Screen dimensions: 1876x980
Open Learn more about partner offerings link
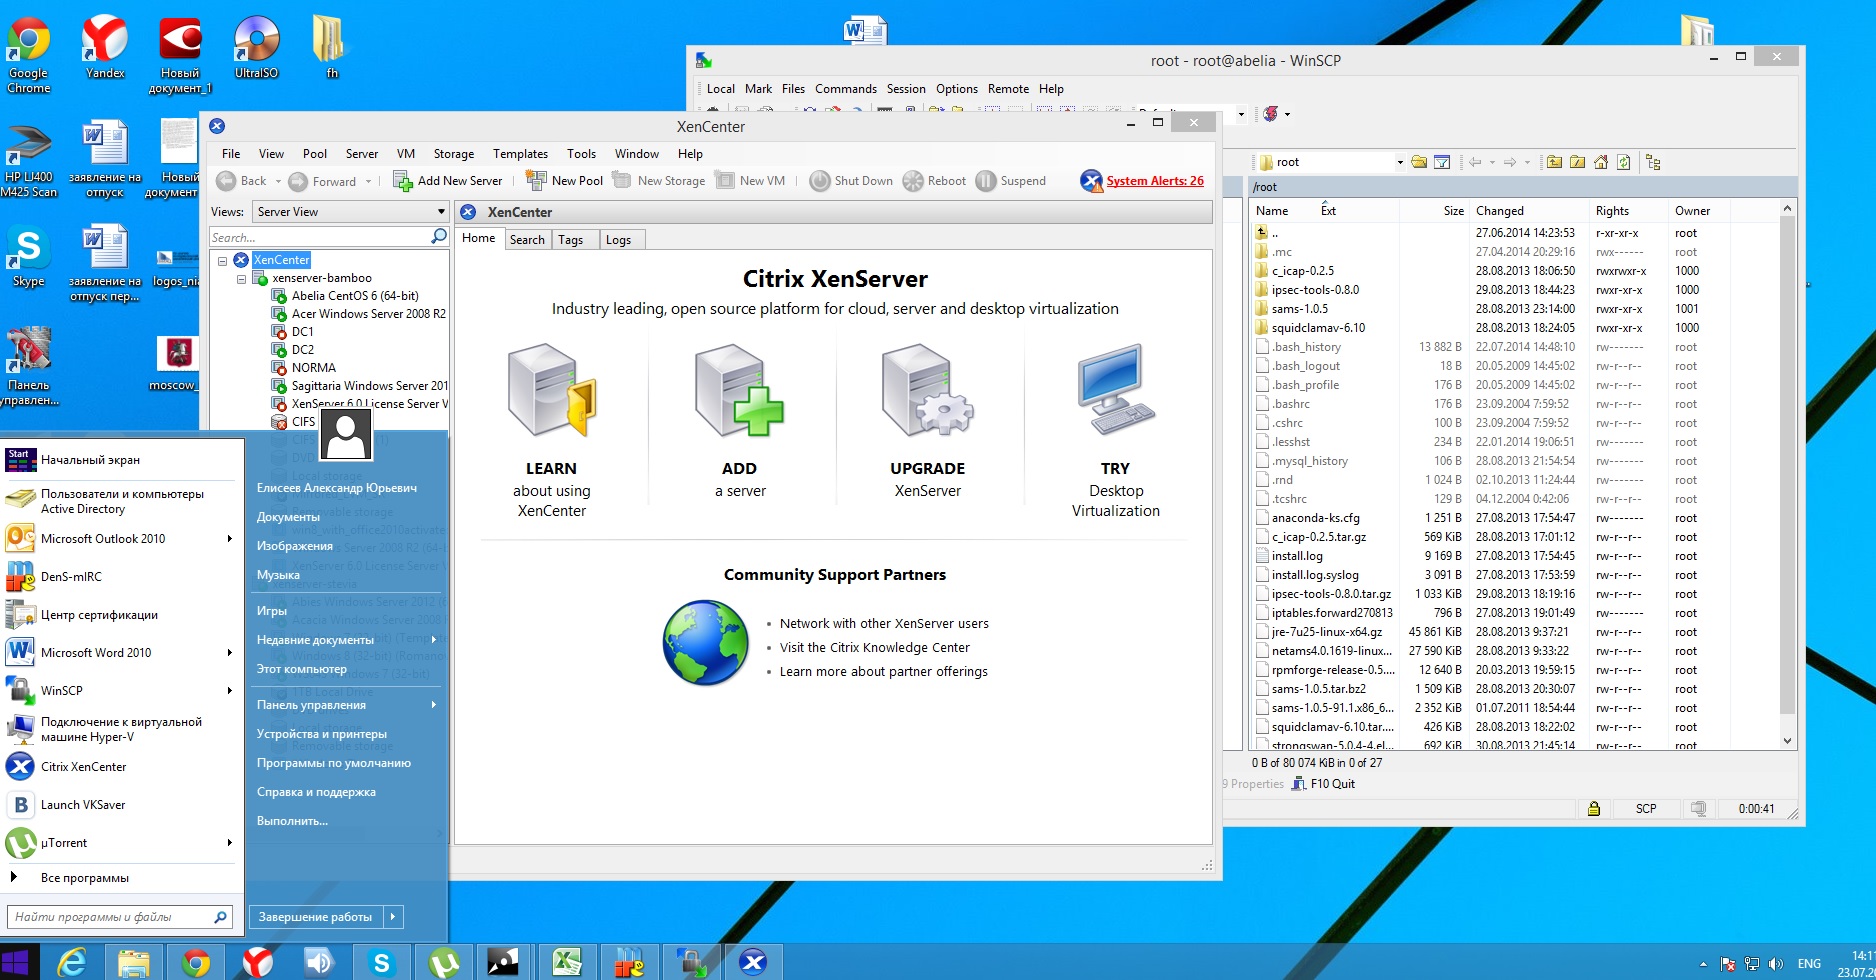tap(884, 671)
